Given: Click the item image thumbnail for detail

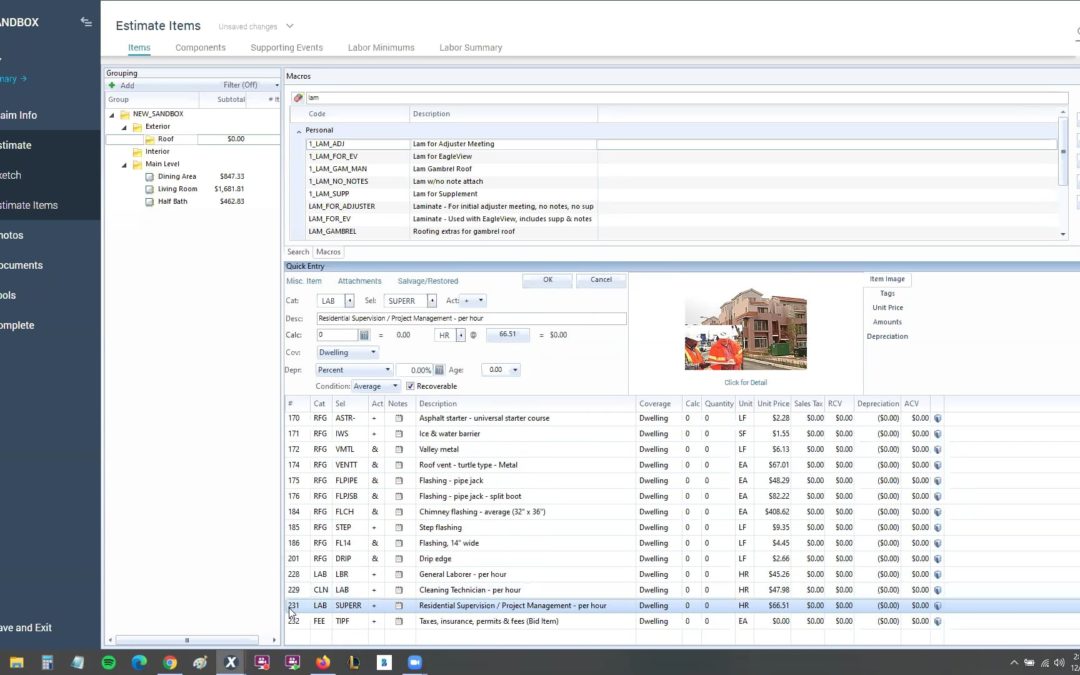Looking at the screenshot, I should (745, 330).
